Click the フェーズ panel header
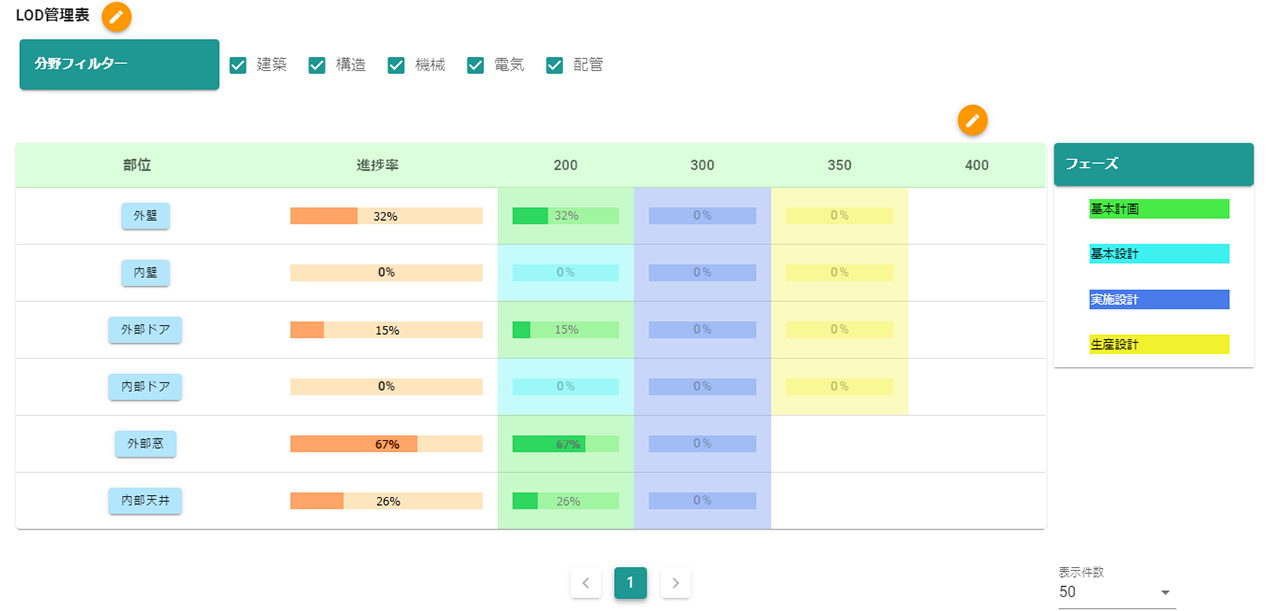1280x611 pixels. [x=1153, y=164]
